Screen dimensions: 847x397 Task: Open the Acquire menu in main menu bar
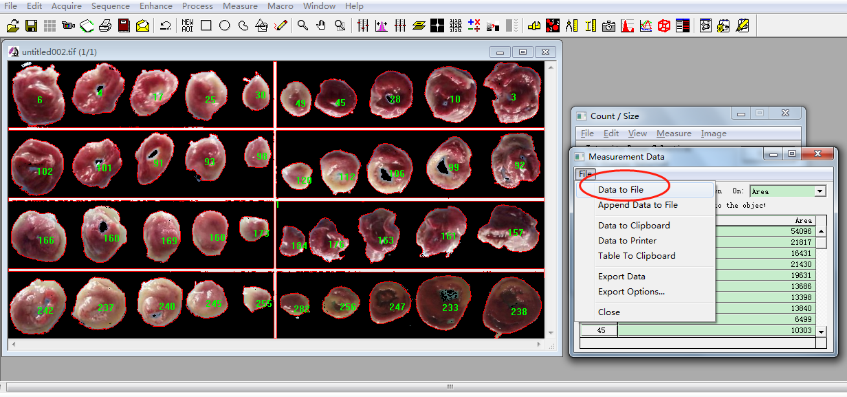(x=66, y=6)
